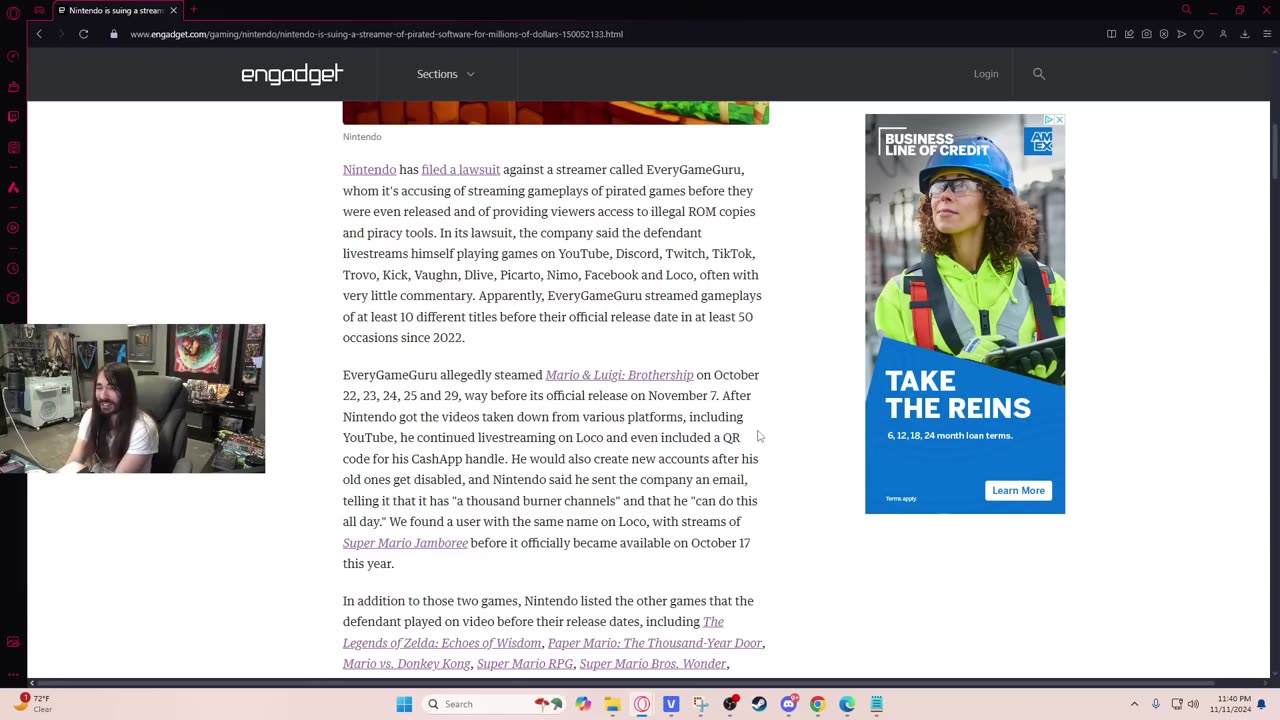This screenshot has width=1280, height=720.
Task: Open the Super Mario Jamboree link
Action: 405,543
